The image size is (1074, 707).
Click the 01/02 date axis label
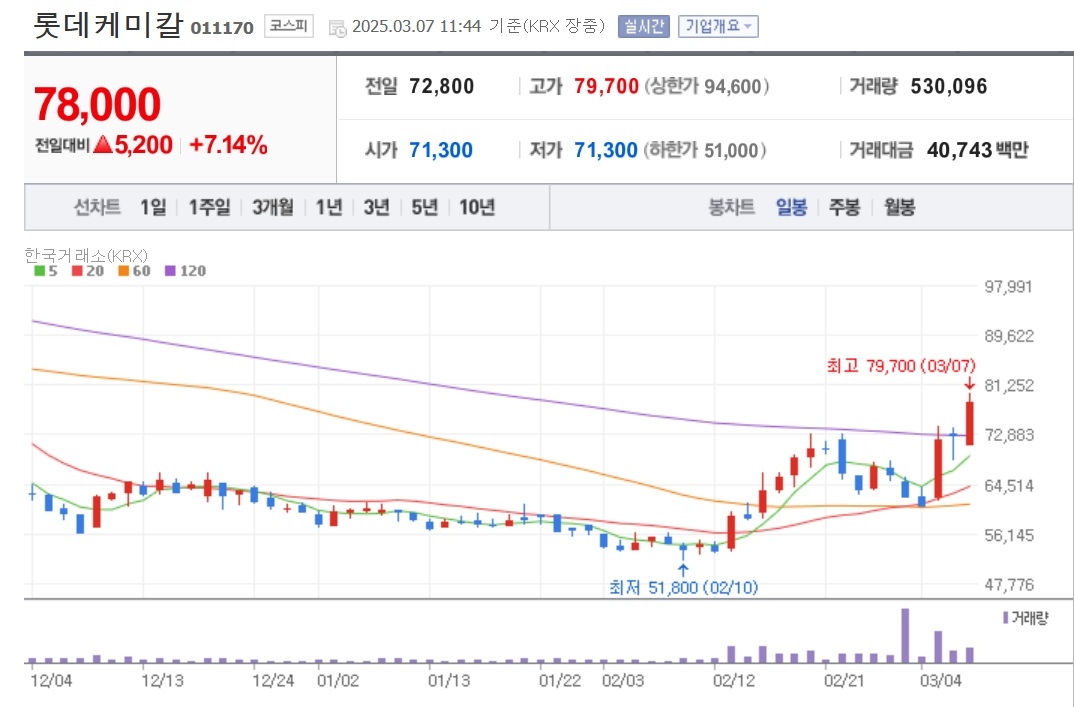[x=338, y=681]
